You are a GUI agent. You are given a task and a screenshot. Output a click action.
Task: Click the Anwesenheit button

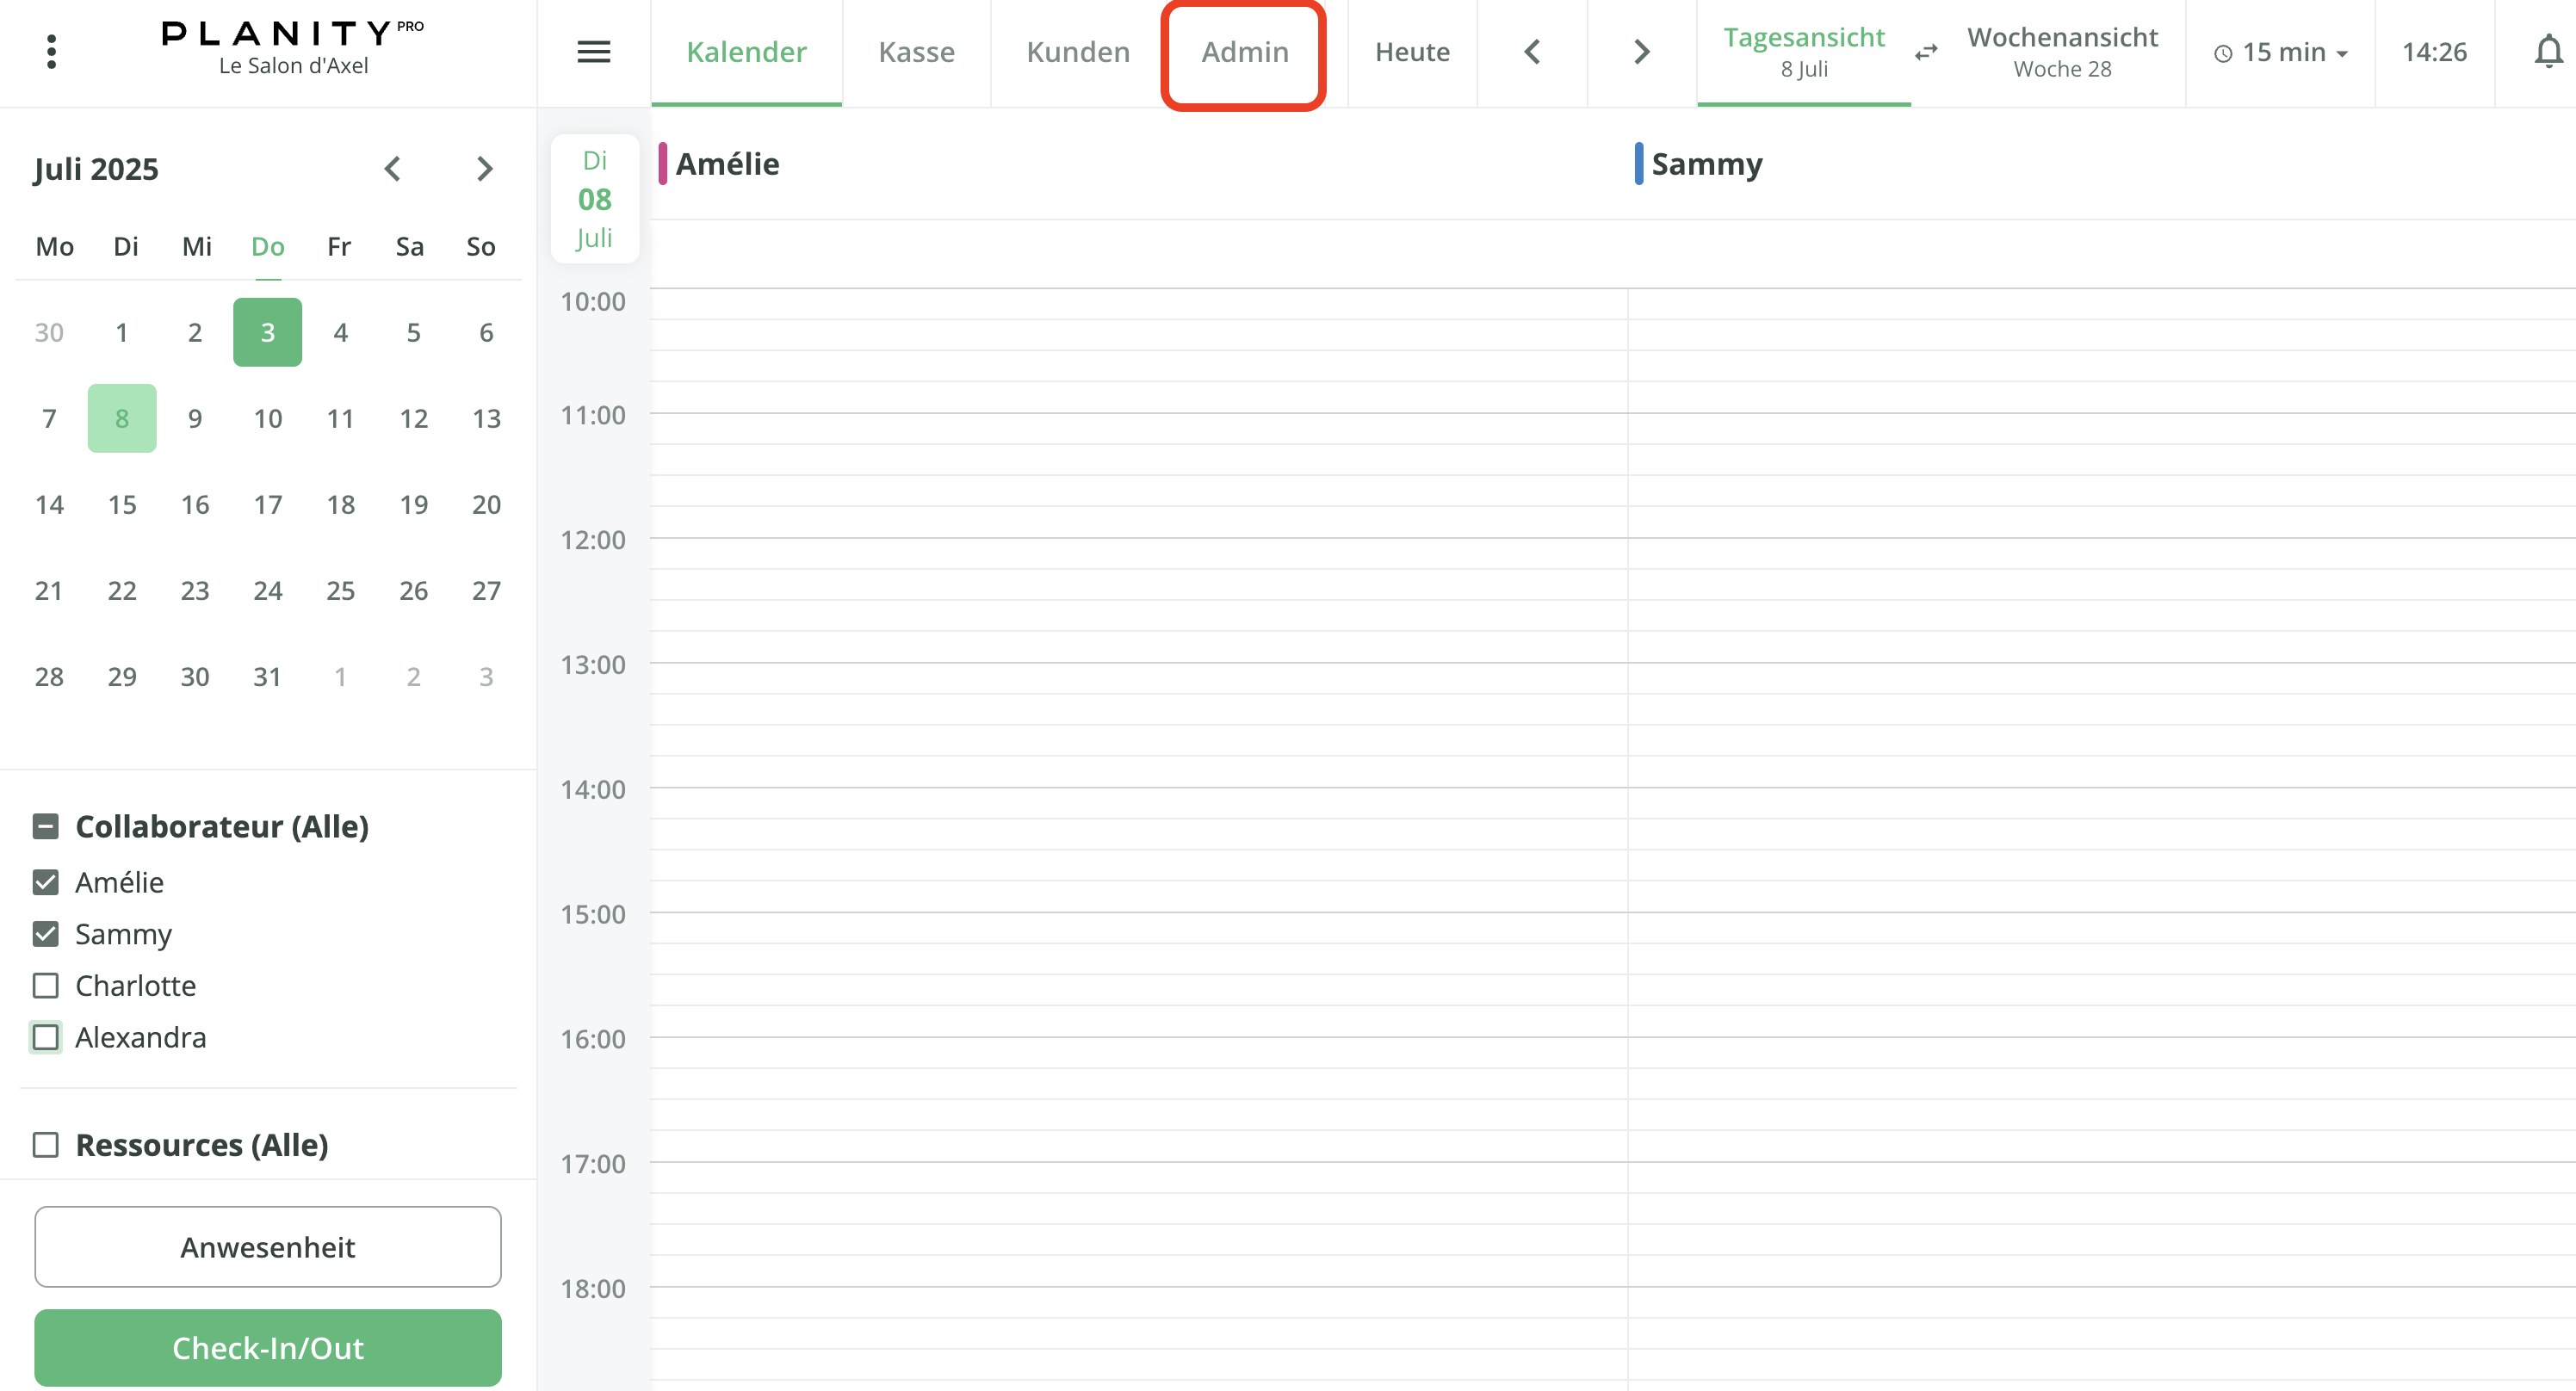pyautogui.click(x=267, y=1246)
